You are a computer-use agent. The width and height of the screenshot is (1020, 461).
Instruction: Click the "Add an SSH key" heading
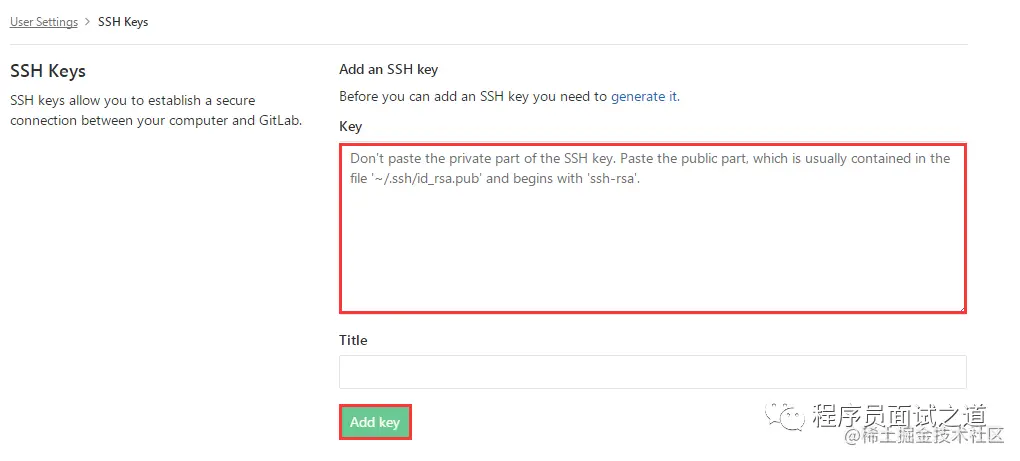pos(388,70)
